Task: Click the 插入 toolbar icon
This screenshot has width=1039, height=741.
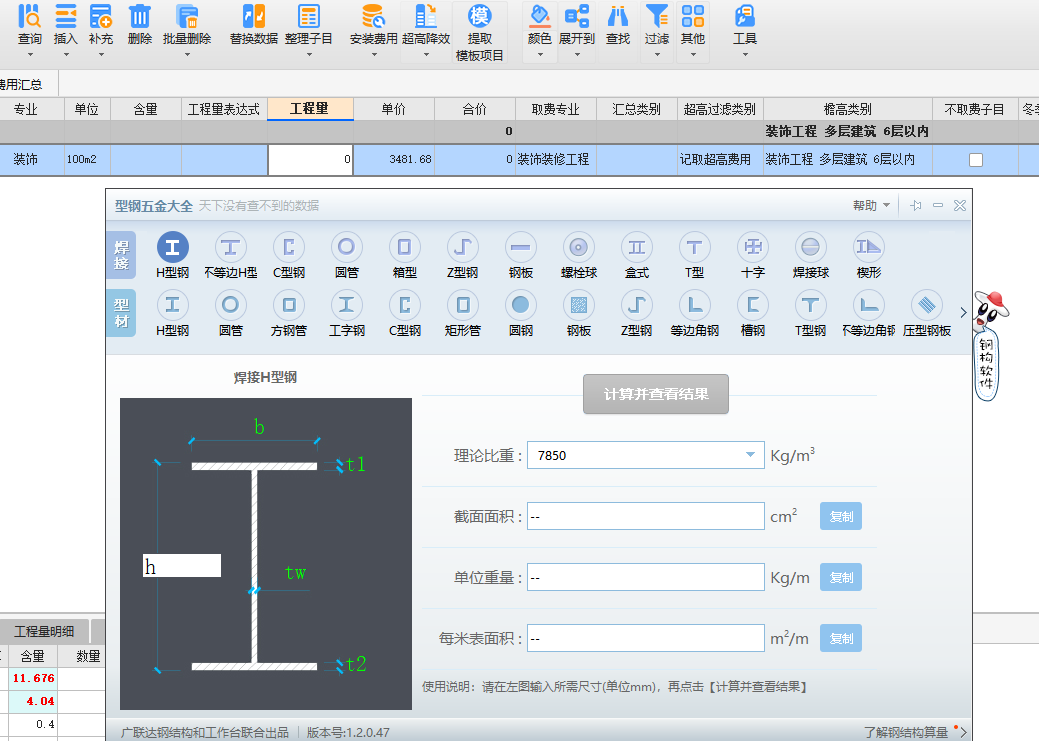Action: (x=66, y=16)
